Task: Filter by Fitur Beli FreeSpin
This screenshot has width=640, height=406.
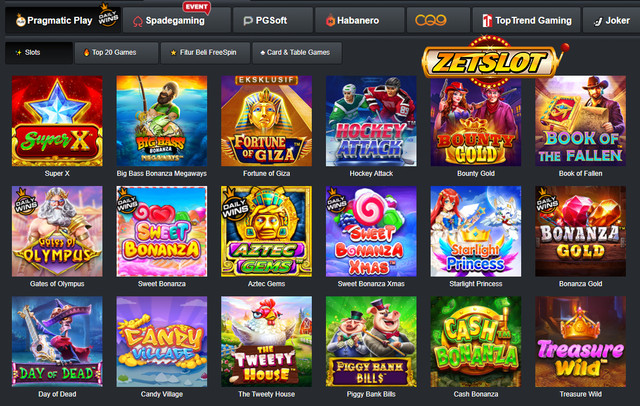Action: click(x=205, y=53)
